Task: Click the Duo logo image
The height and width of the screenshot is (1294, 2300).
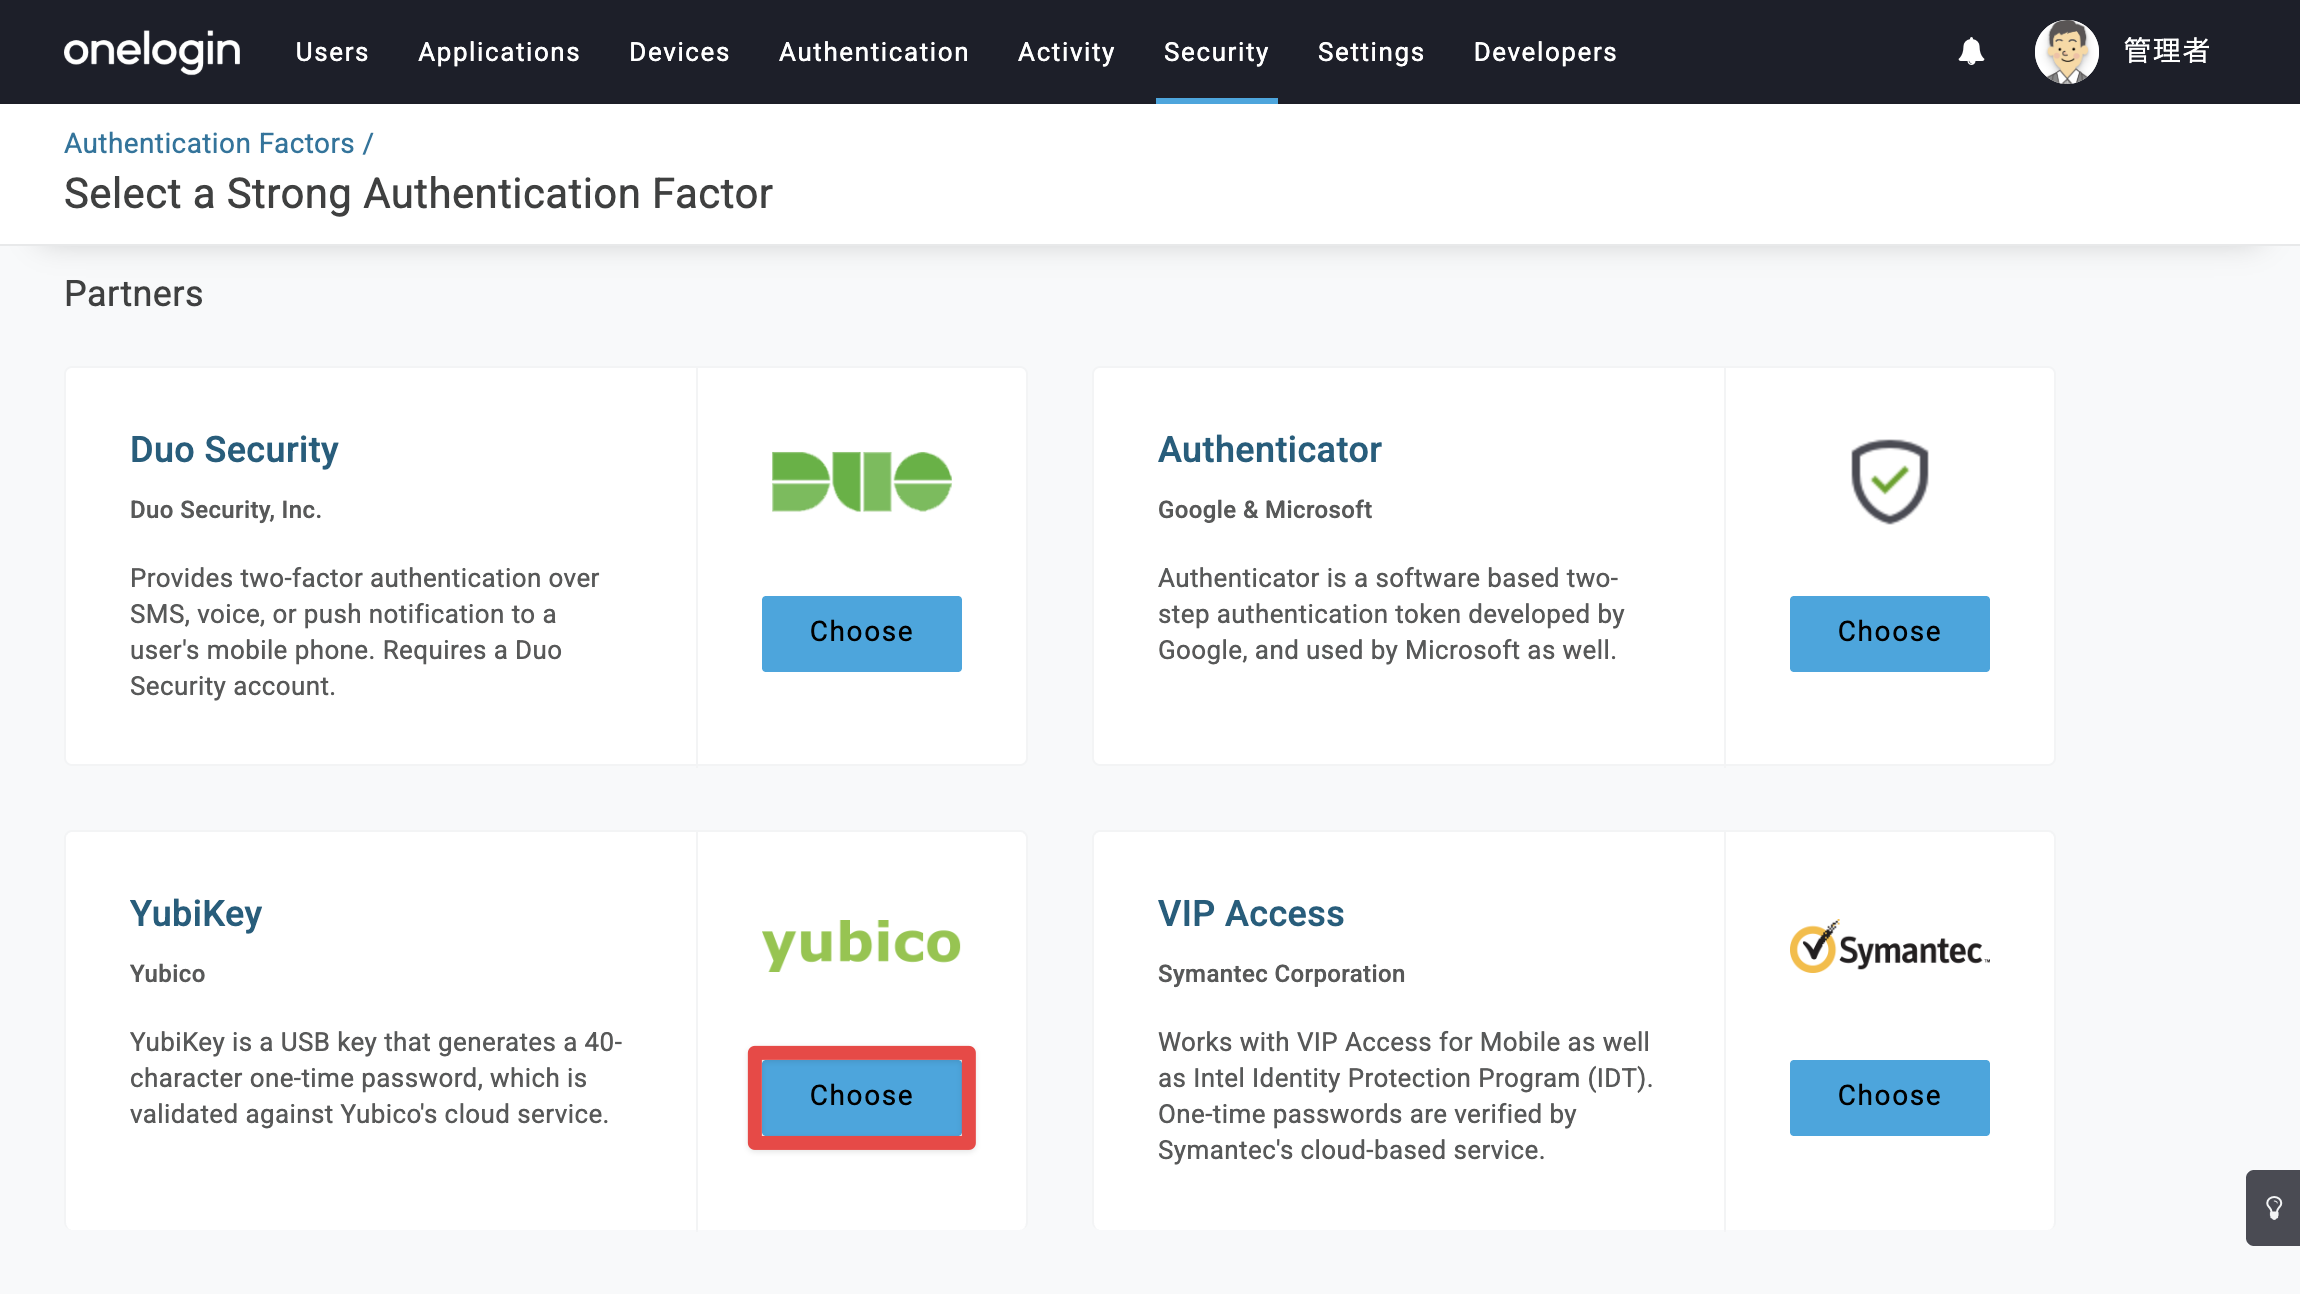Action: (861, 481)
